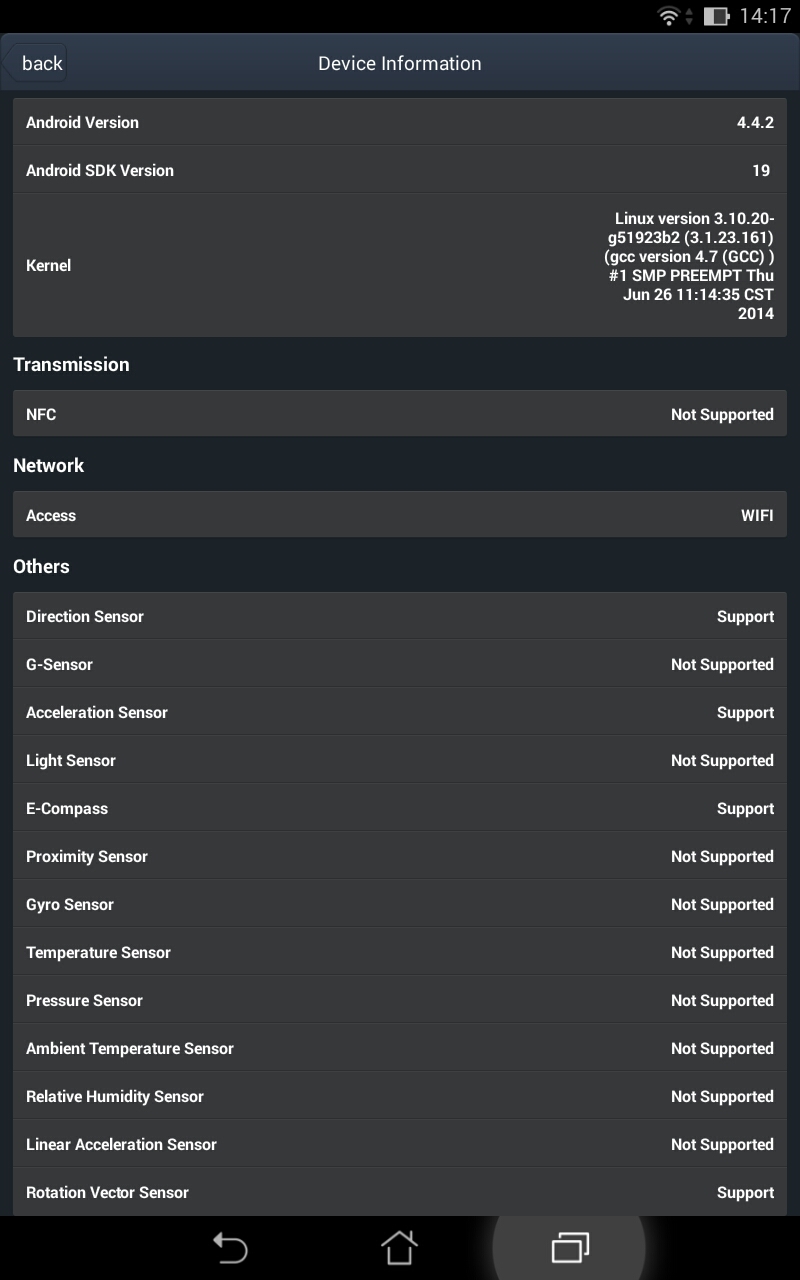The image size is (800, 1280).
Task: Select the Android Version row
Action: pos(400,122)
